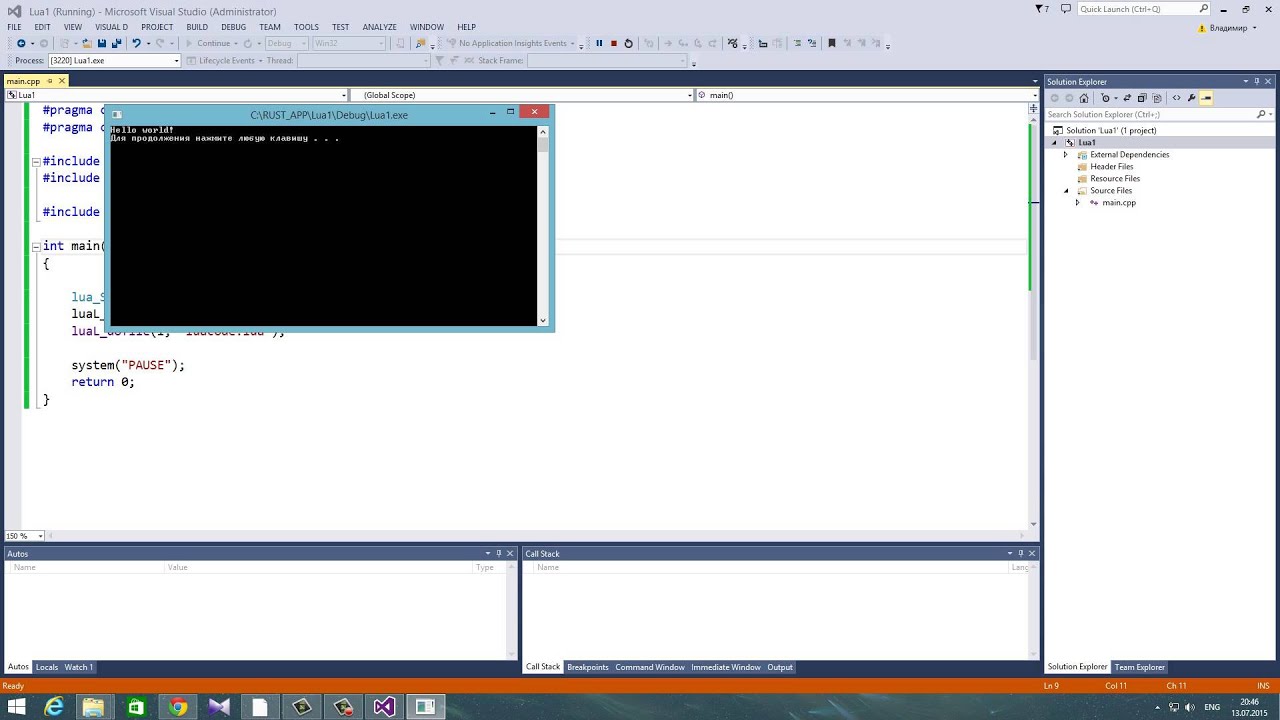Click the volume icon in system tray
This screenshot has height=720, width=1280.
click(x=1190, y=707)
